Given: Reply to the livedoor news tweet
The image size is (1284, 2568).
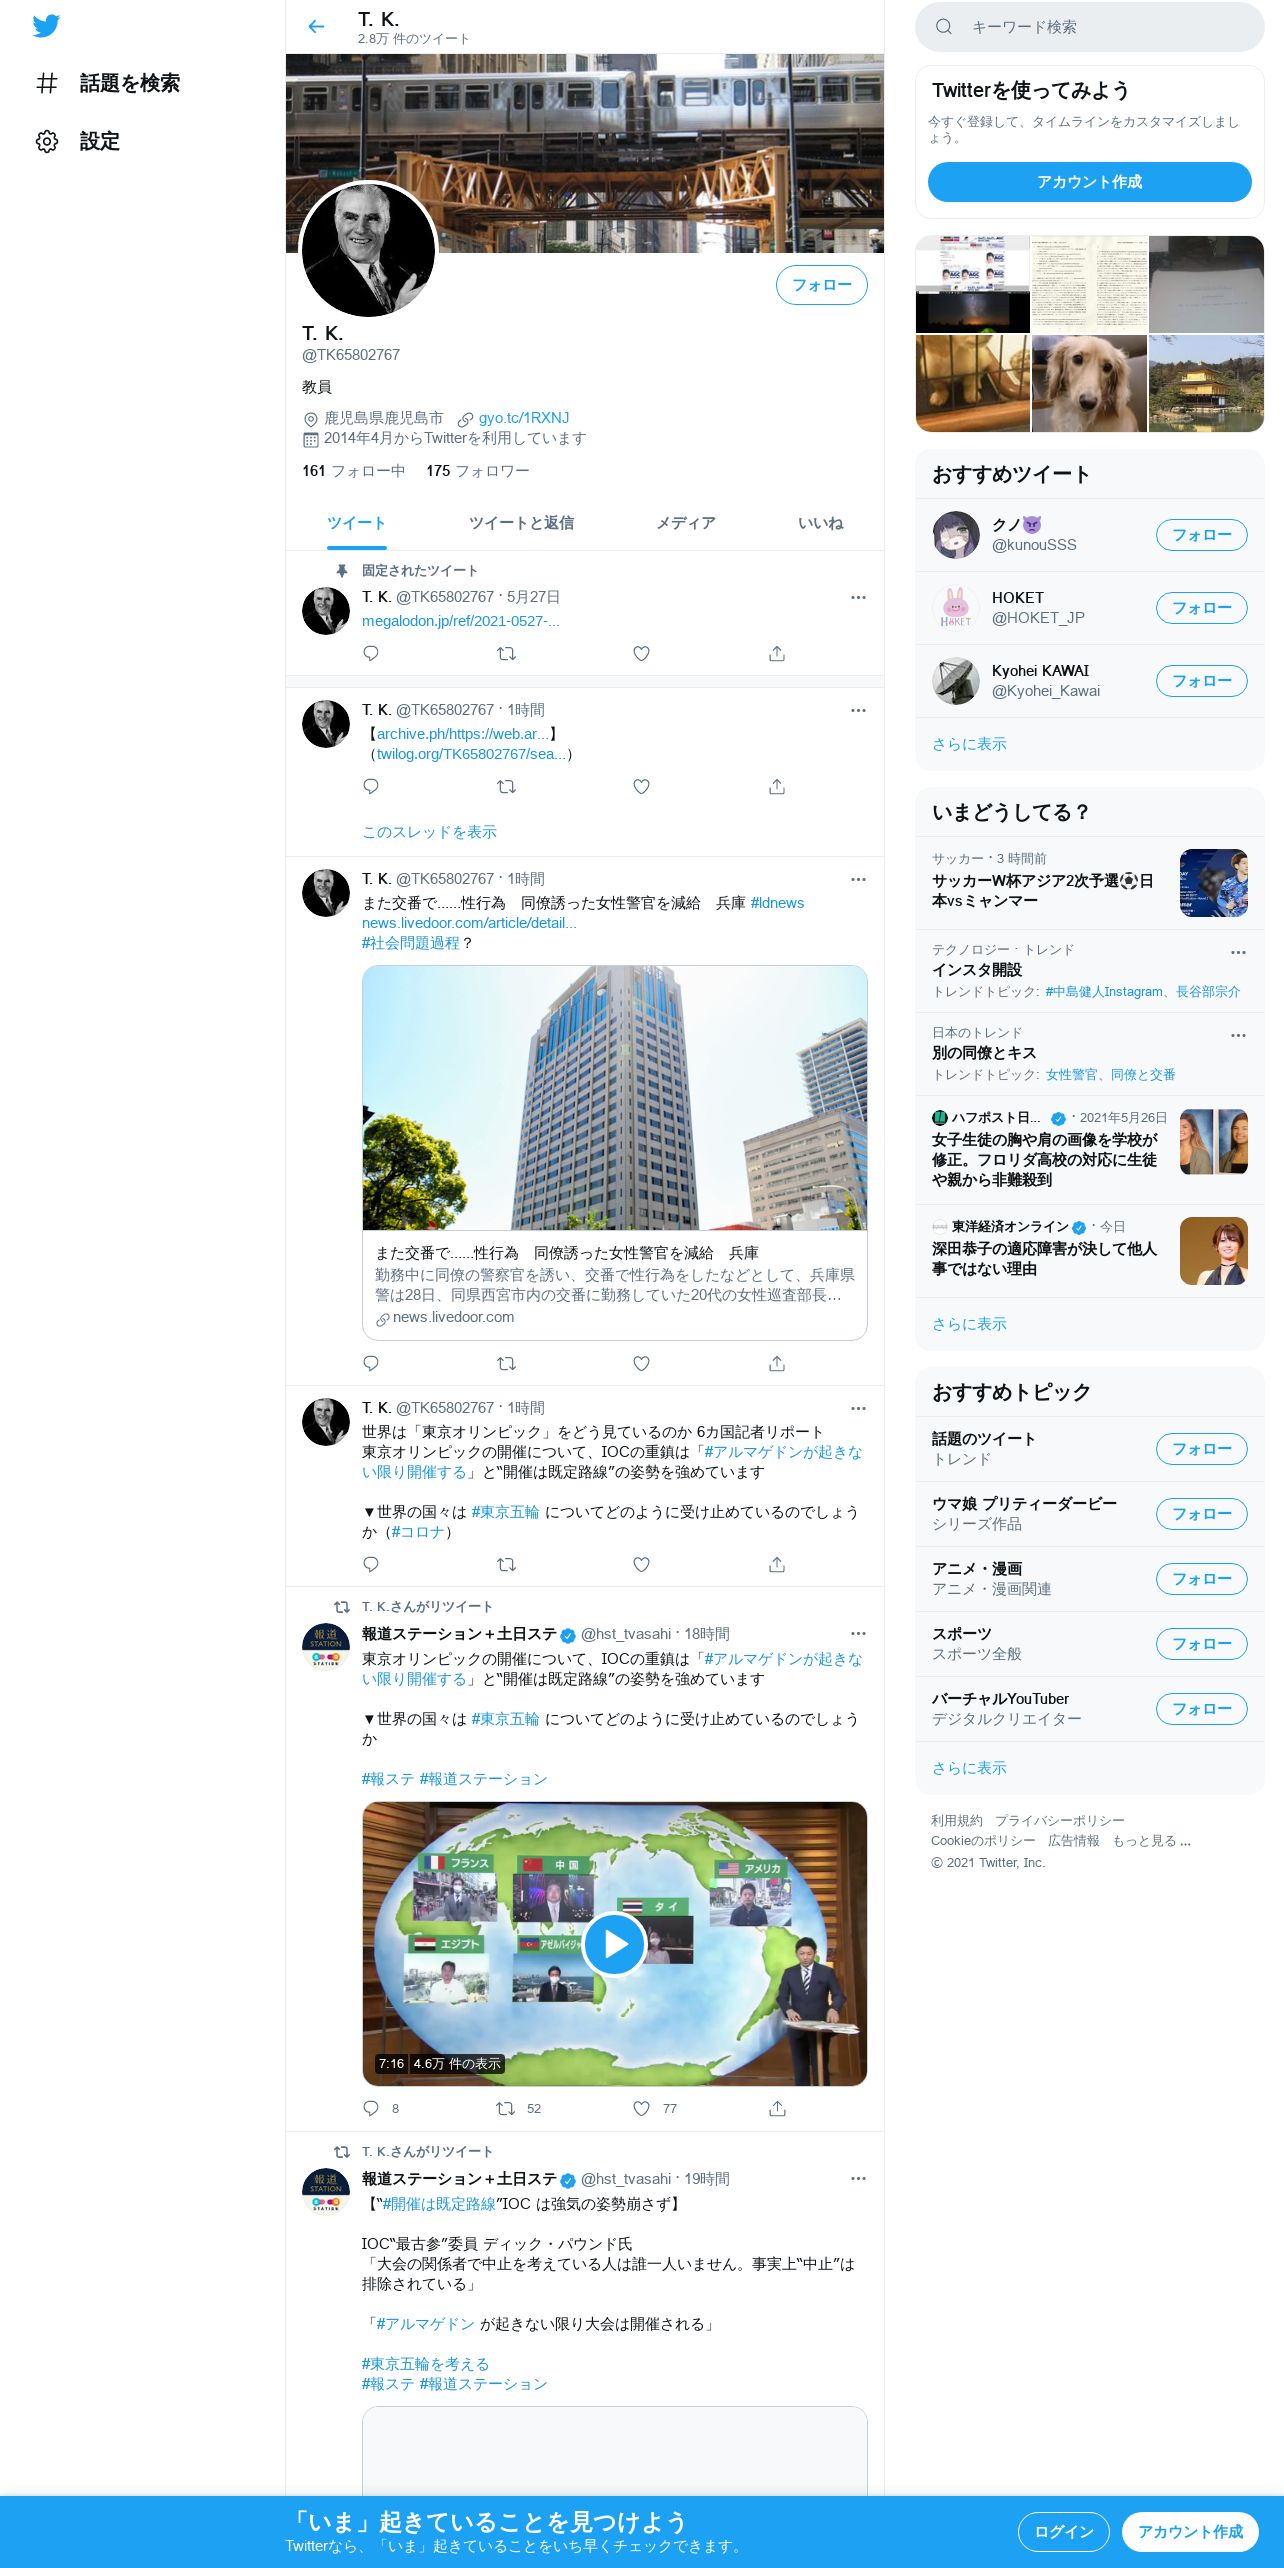Looking at the screenshot, I should click(371, 1363).
